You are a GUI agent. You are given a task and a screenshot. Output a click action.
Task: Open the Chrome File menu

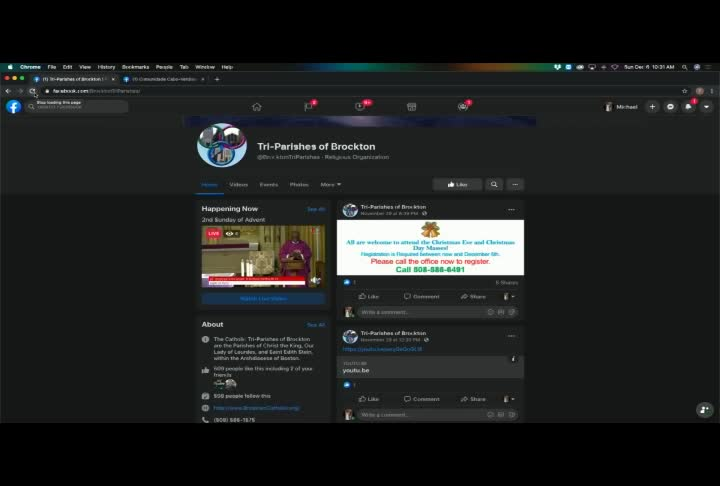click(51, 67)
